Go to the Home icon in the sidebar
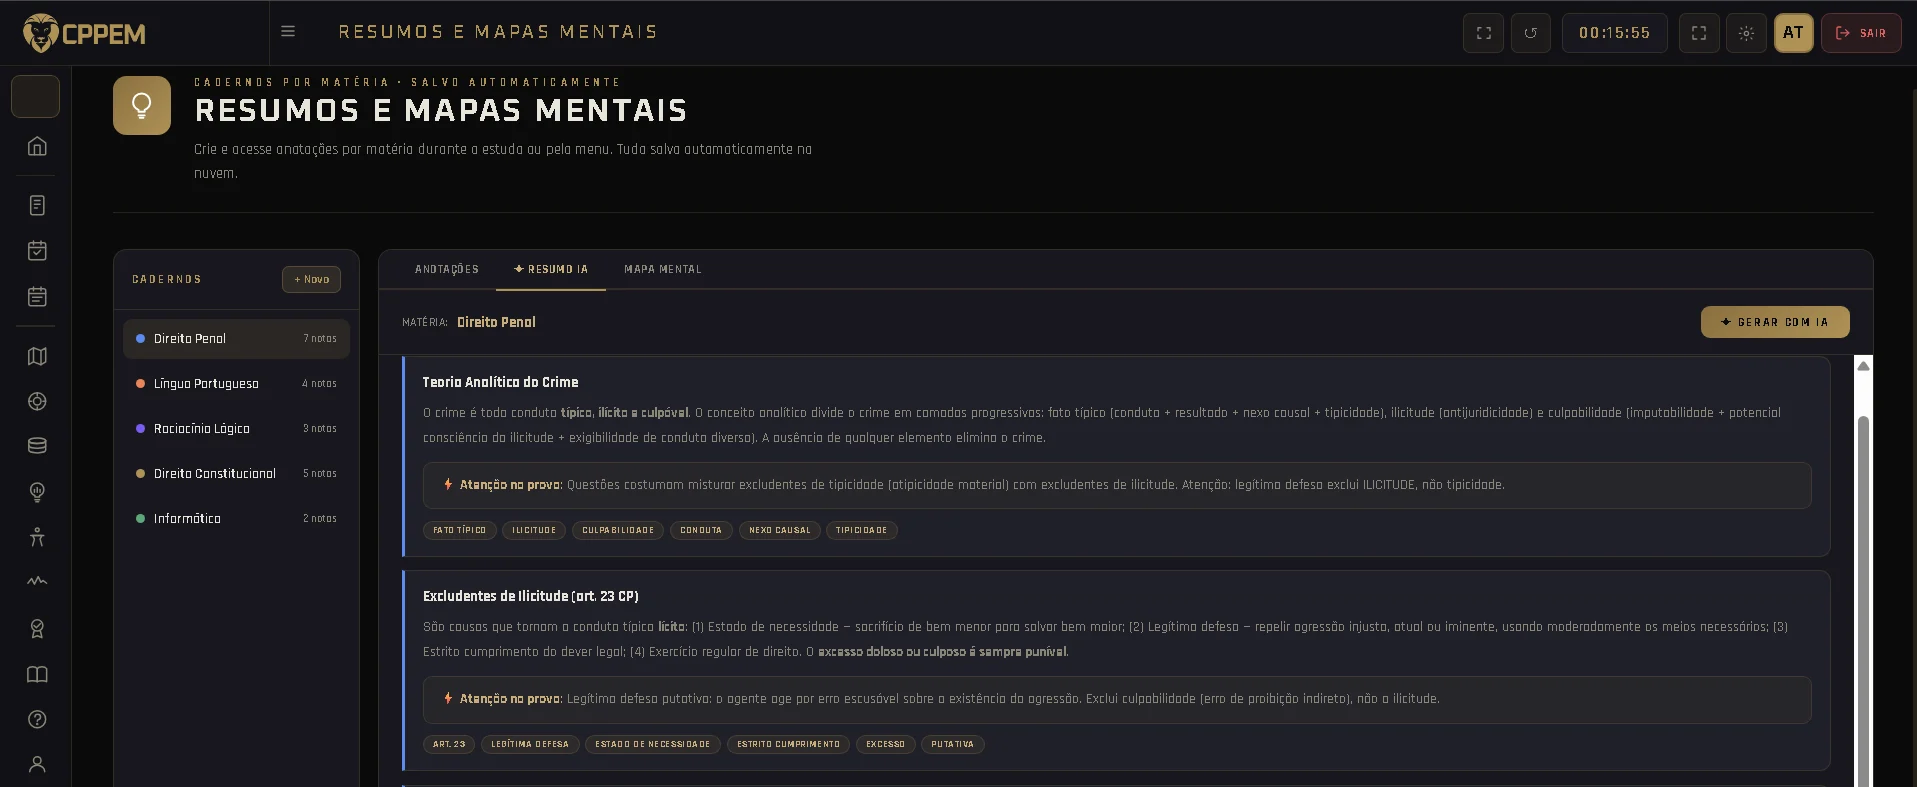Screen dimensions: 1917x787 37,146
